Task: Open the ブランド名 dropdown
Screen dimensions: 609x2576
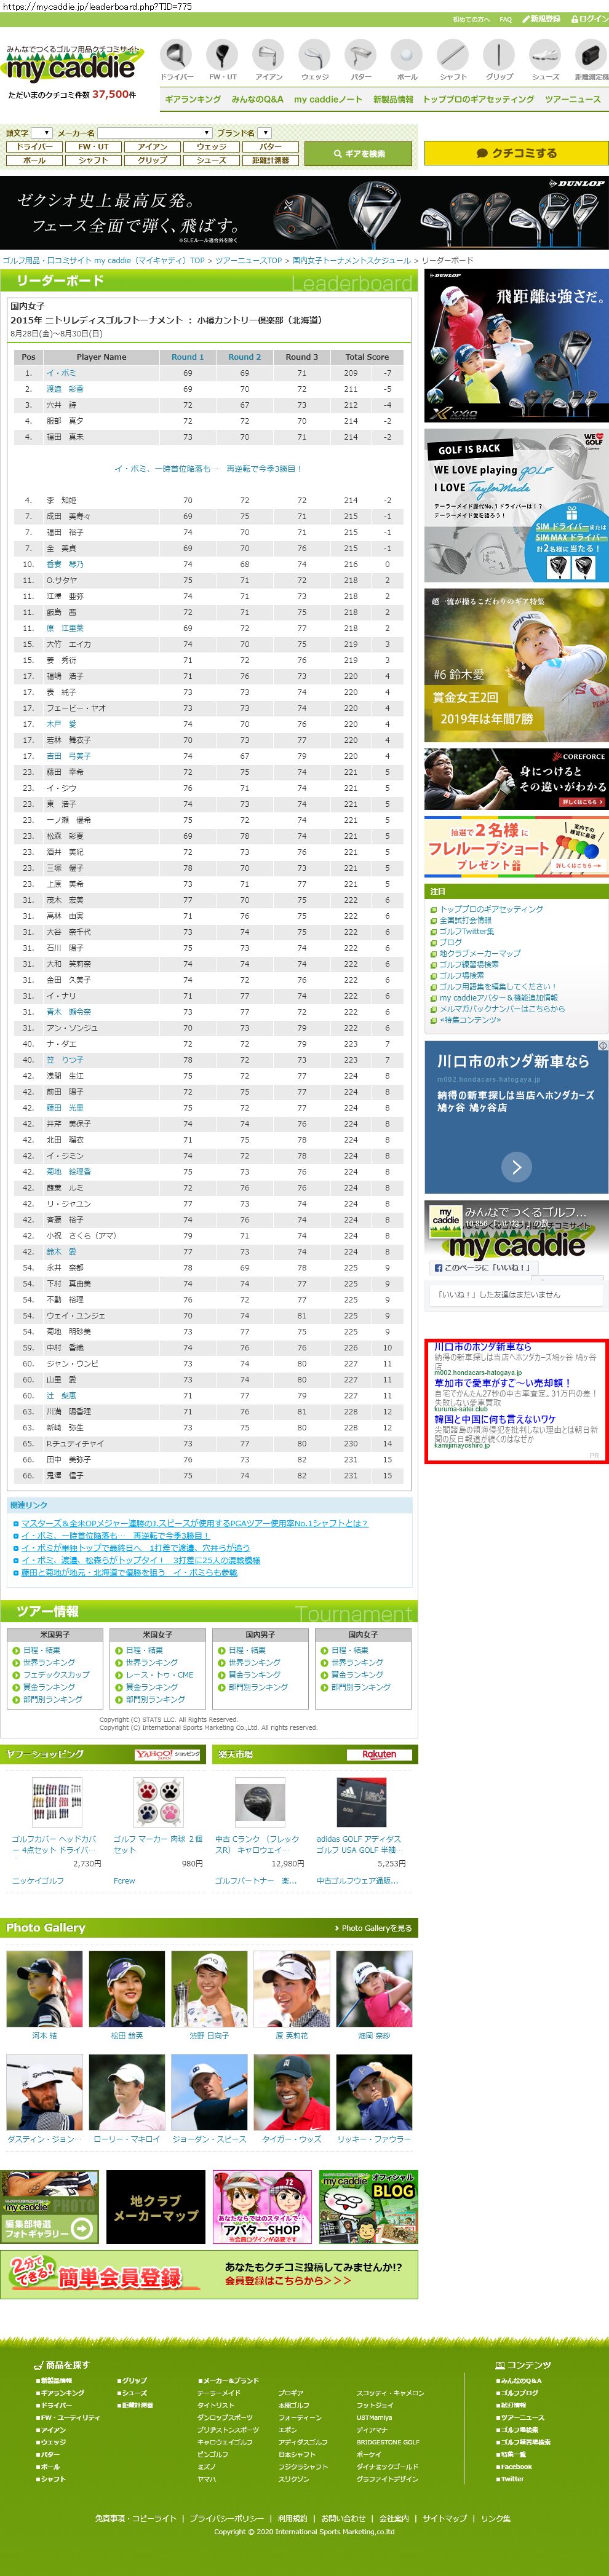Action: (264, 133)
